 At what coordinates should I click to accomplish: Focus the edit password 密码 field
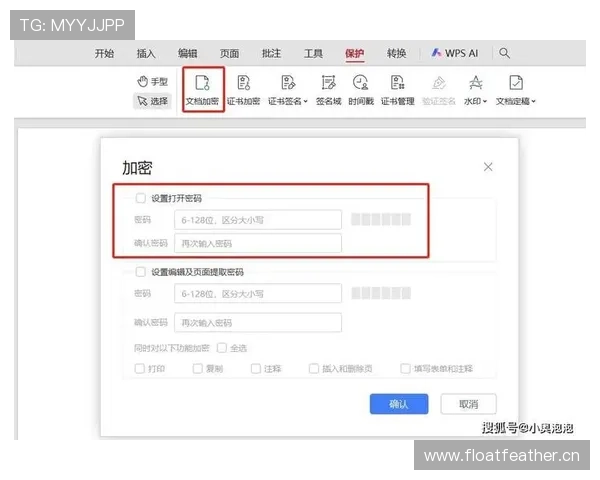[258, 294]
